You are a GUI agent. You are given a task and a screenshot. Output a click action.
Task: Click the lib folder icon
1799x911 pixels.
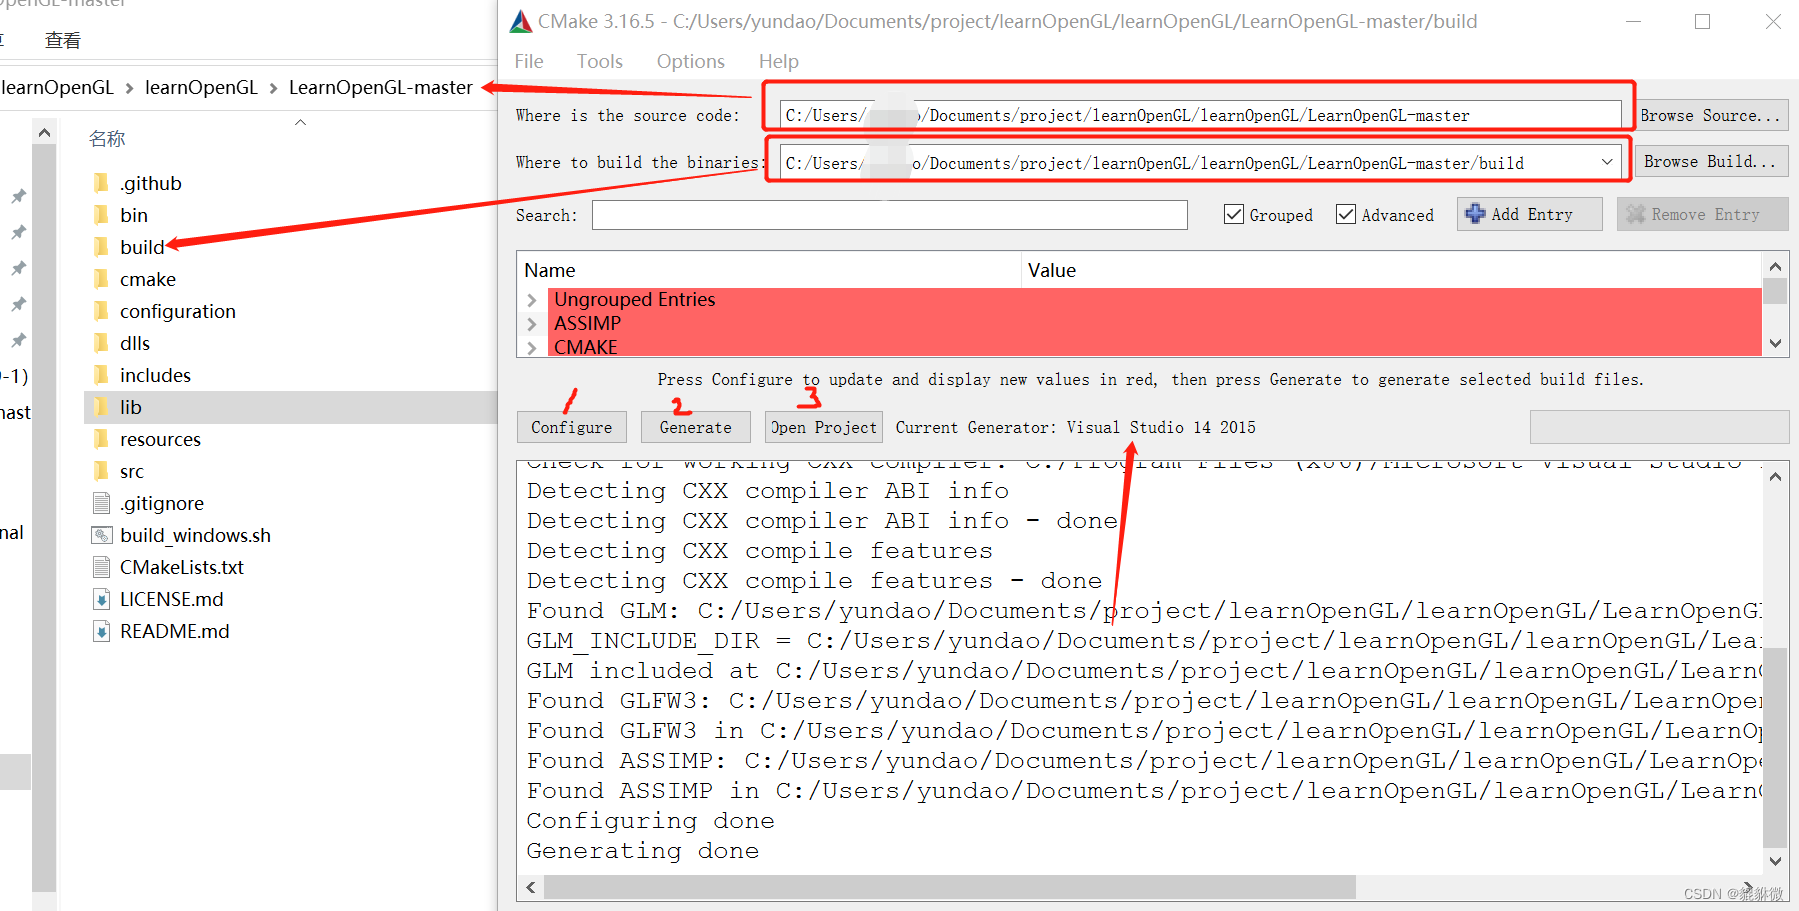[x=101, y=407]
